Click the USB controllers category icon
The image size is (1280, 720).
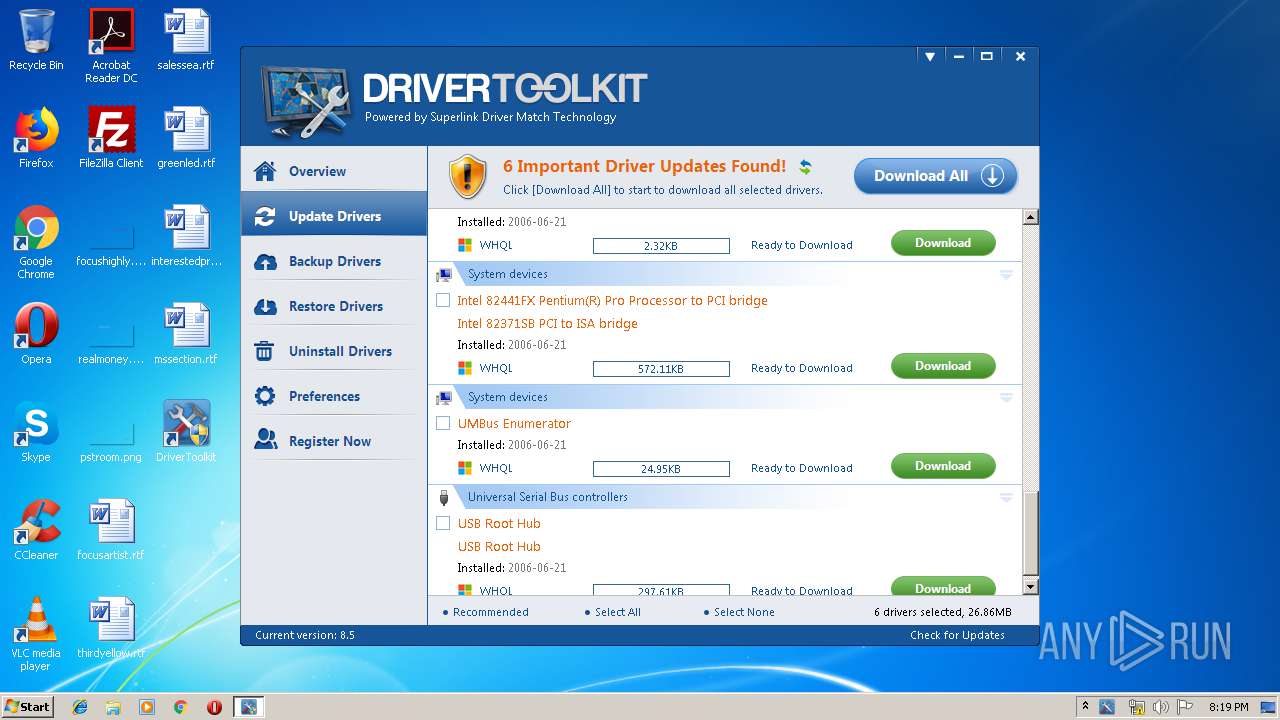click(x=444, y=497)
